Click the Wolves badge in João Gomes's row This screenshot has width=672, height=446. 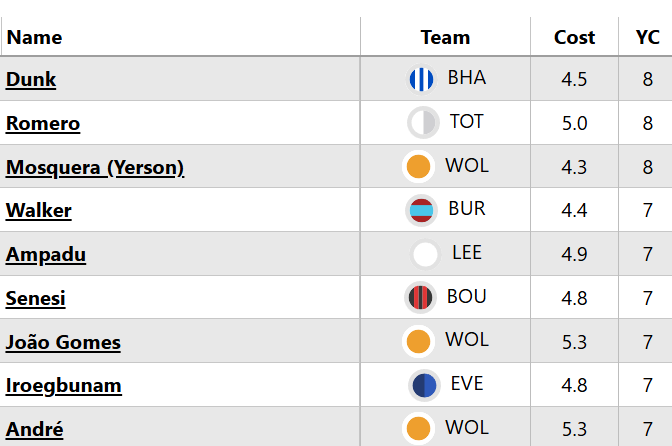[418, 341]
